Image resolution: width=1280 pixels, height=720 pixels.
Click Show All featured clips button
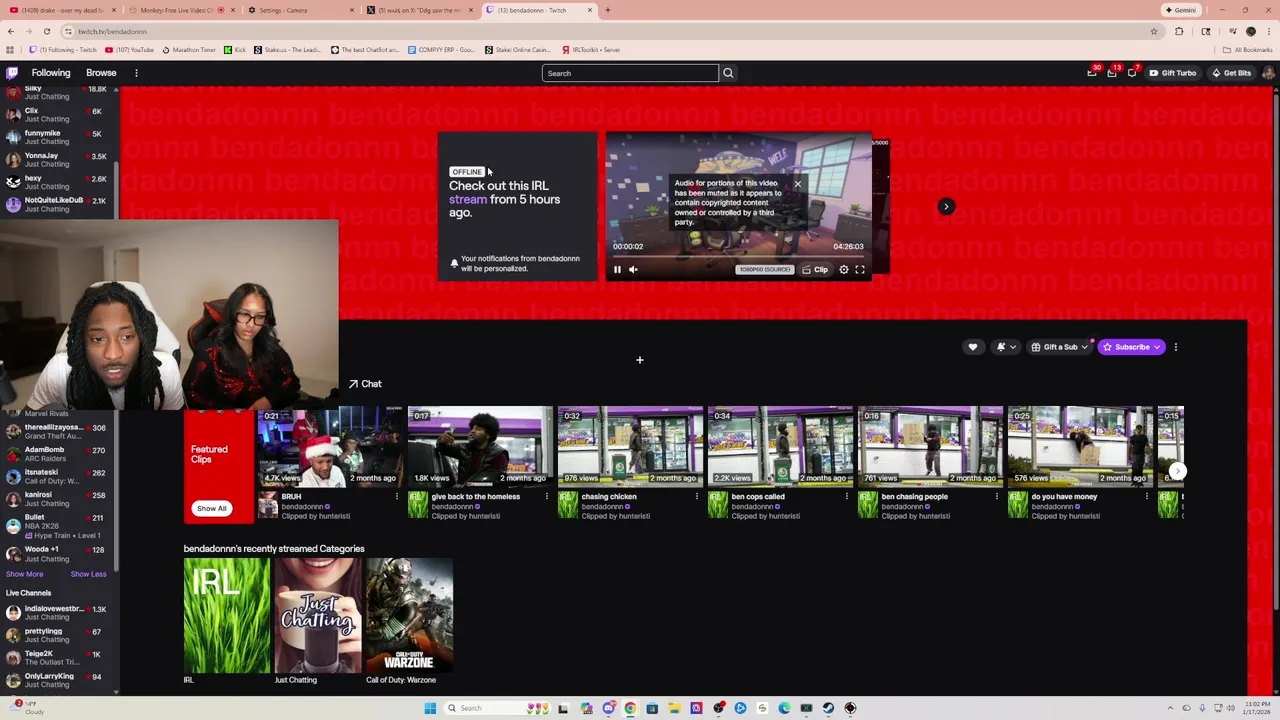[x=211, y=508]
